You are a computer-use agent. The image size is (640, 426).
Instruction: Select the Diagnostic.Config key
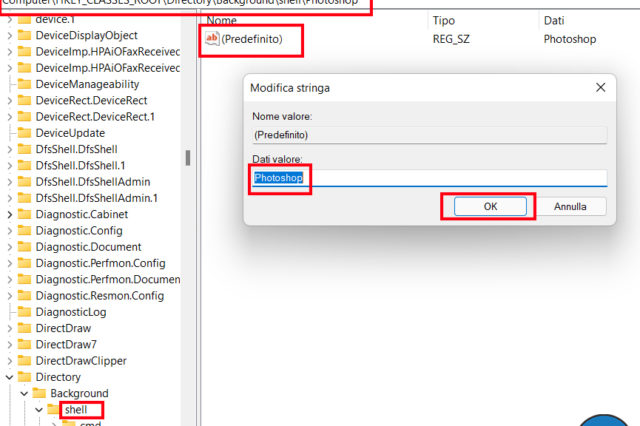79,231
